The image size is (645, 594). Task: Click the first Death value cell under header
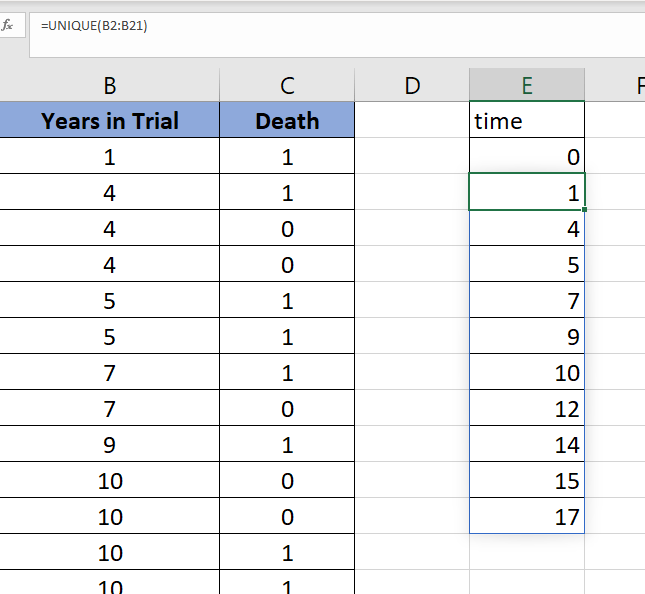[287, 155]
